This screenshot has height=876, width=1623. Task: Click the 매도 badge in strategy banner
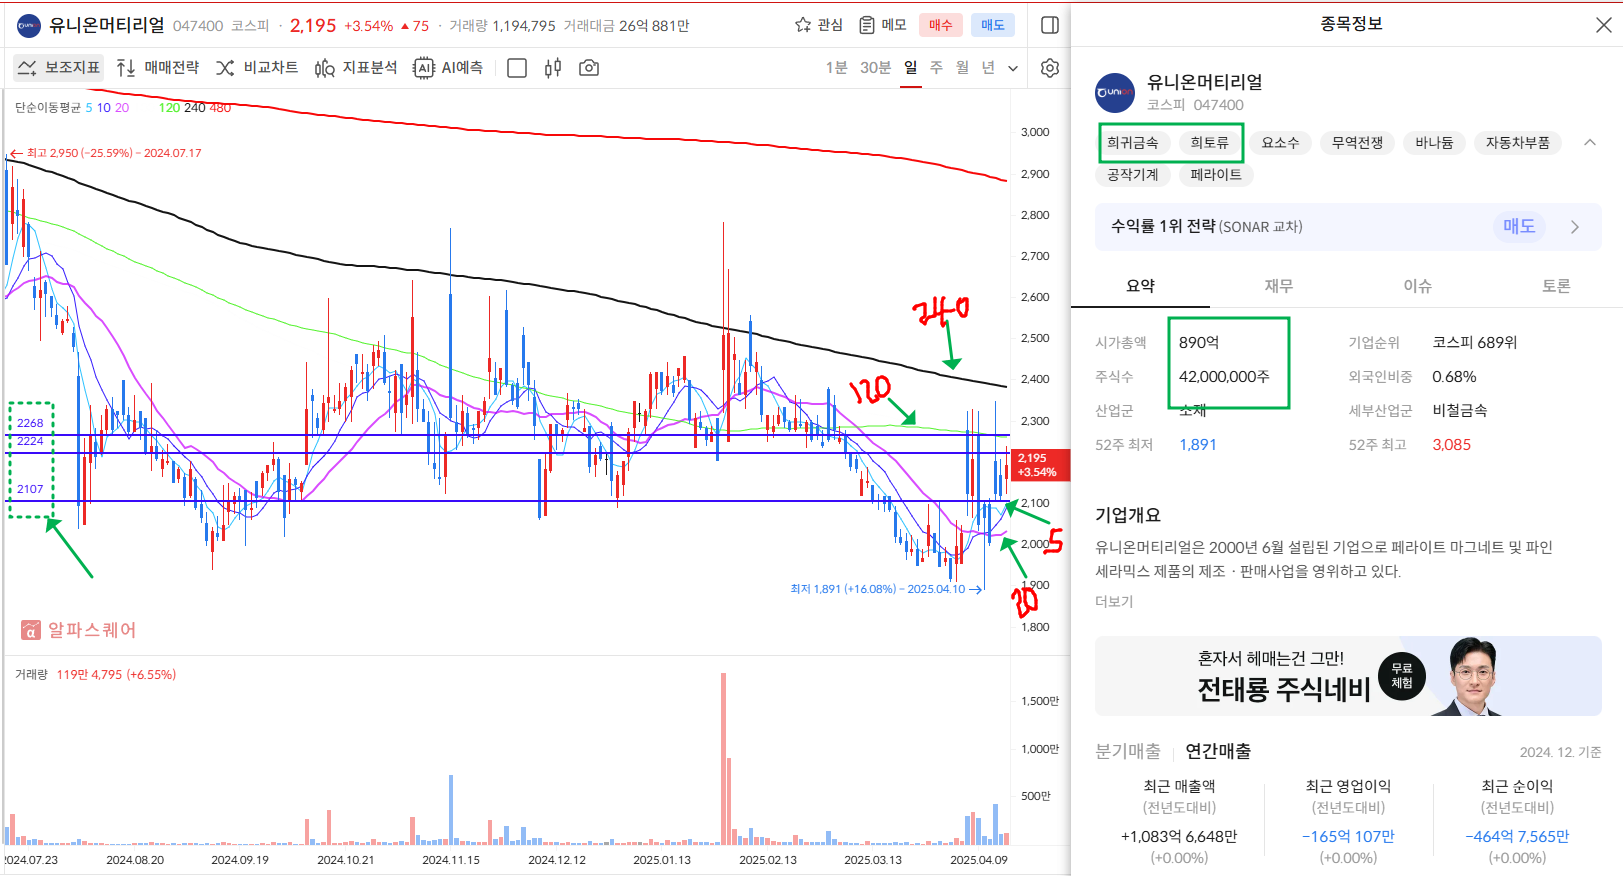tap(1519, 227)
